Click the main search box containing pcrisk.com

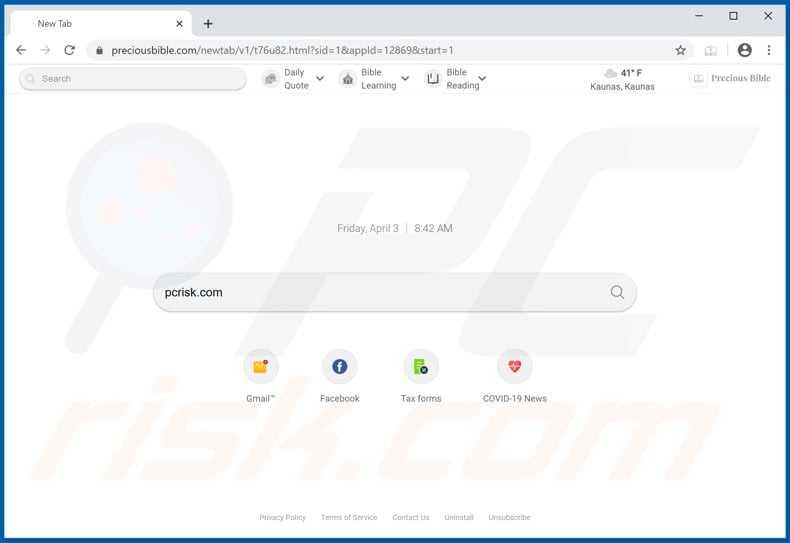point(394,292)
